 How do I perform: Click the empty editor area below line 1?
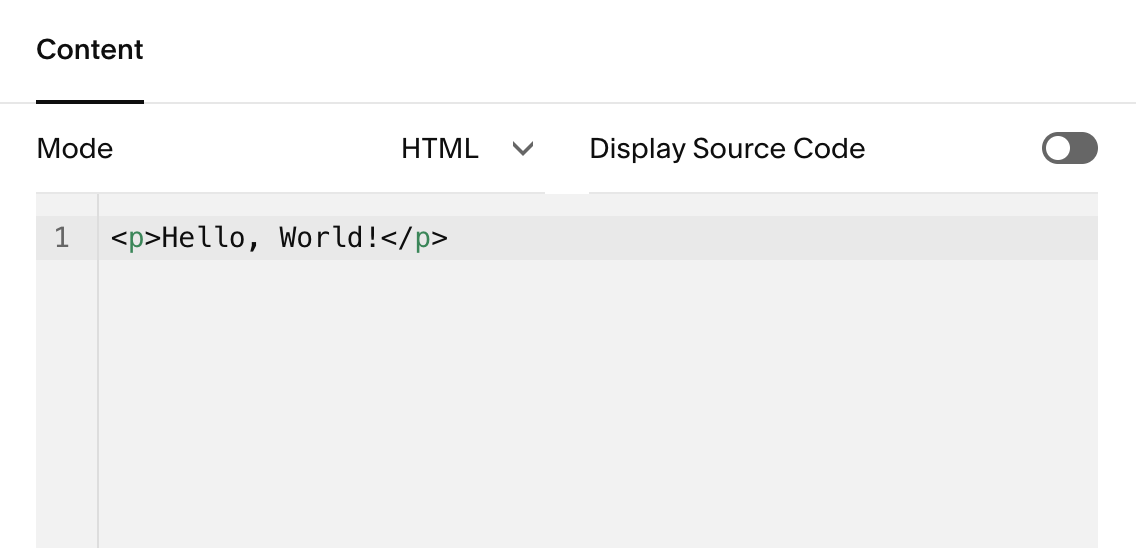(598, 403)
